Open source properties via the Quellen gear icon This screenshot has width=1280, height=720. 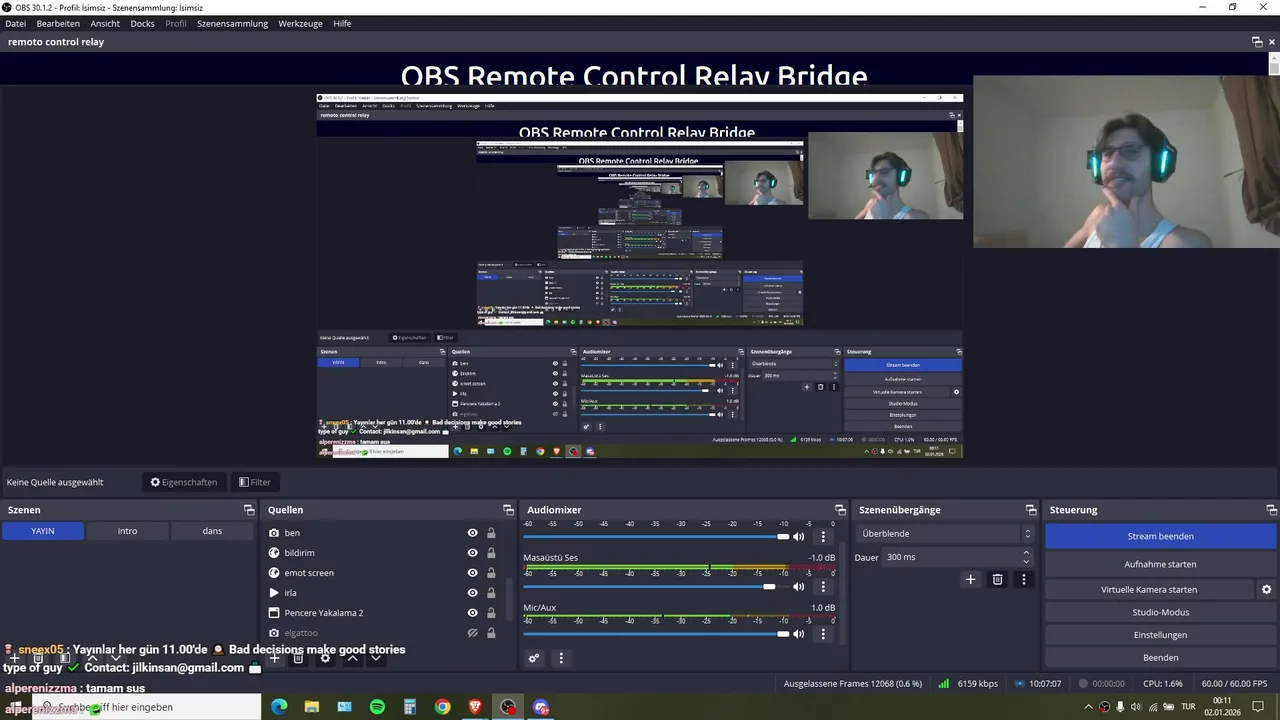point(325,658)
